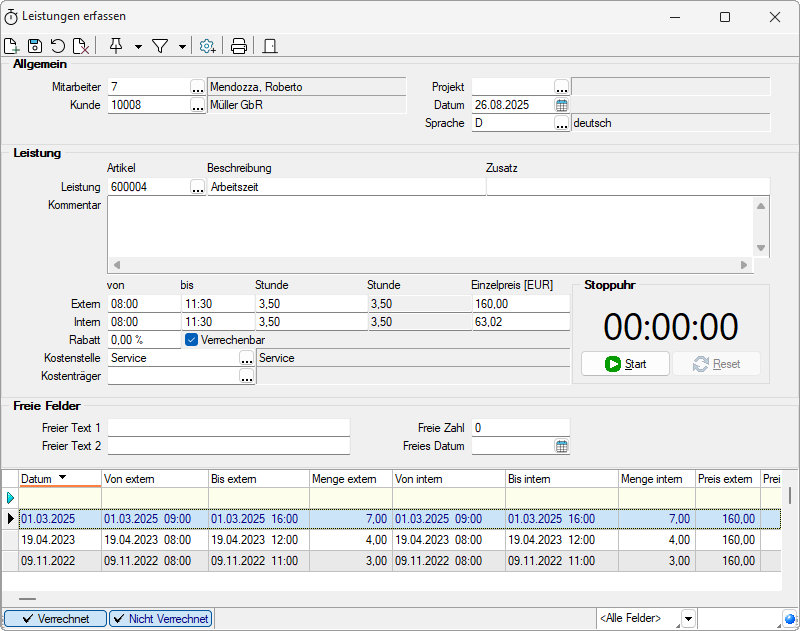The image size is (800, 631).
Task: Open settings via the gear icon
Action: click(207, 46)
